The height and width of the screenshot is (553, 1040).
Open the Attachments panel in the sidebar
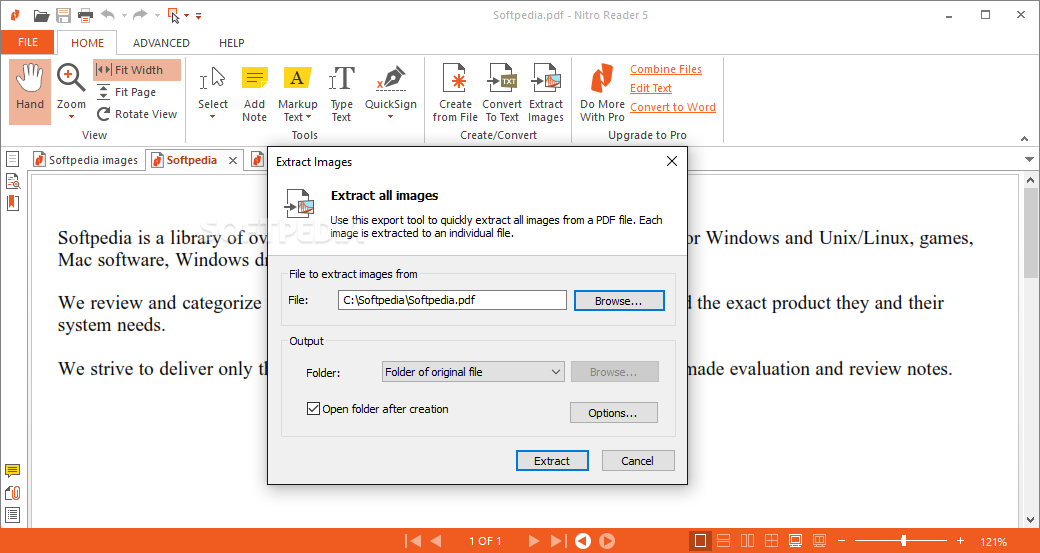coord(13,493)
